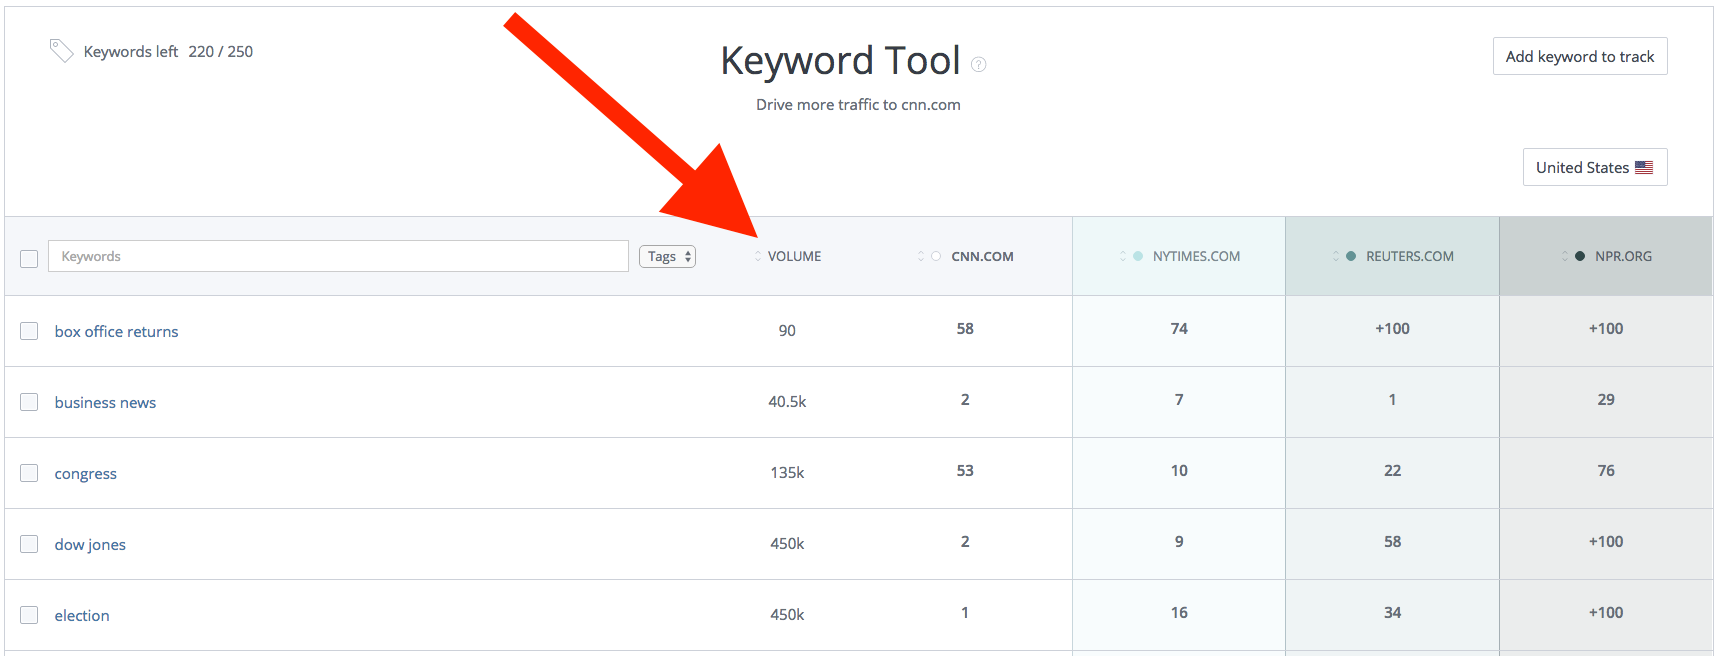Open the Keyword Tool help icon
Image resolution: width=1719 pixels, height=656 pixels.
pos(979,64)
